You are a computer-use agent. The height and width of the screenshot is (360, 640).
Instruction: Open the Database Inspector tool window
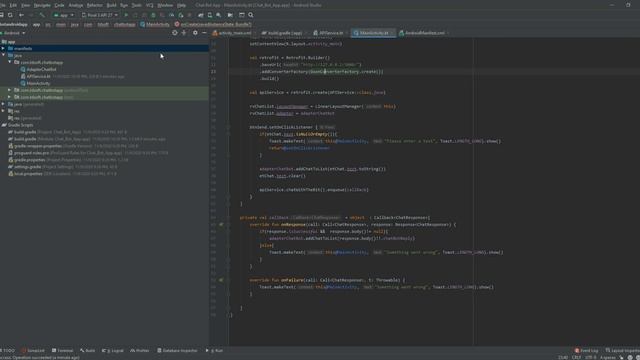[x=177, y=350]
